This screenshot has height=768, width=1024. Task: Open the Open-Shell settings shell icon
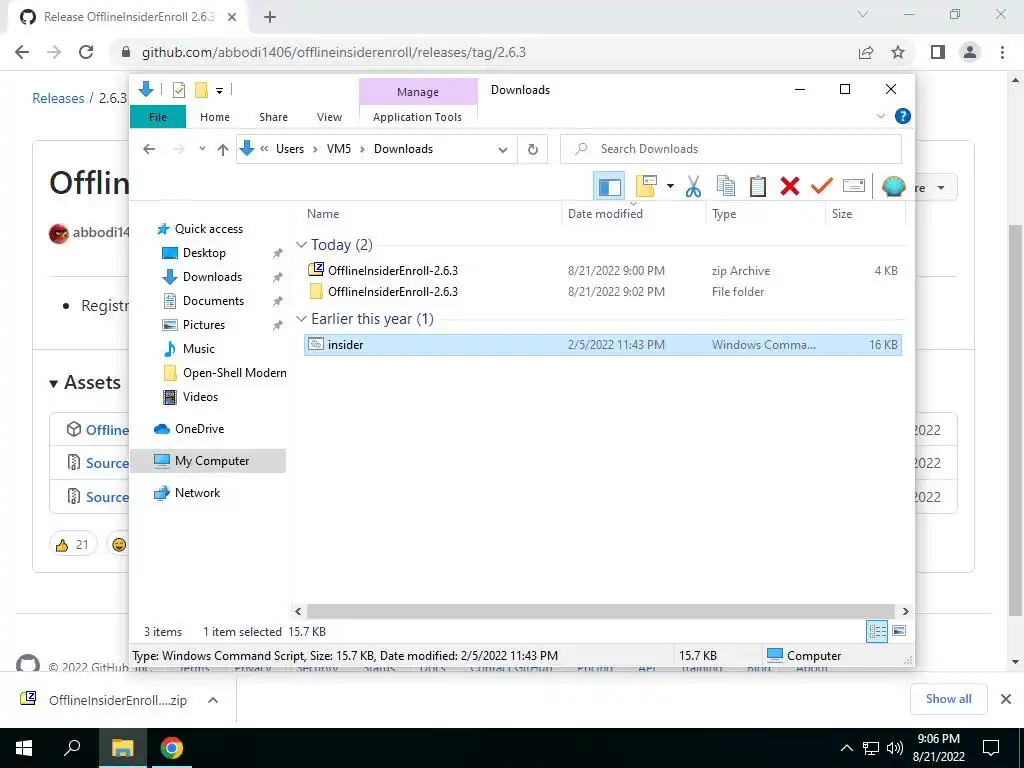tap(893, 187)
